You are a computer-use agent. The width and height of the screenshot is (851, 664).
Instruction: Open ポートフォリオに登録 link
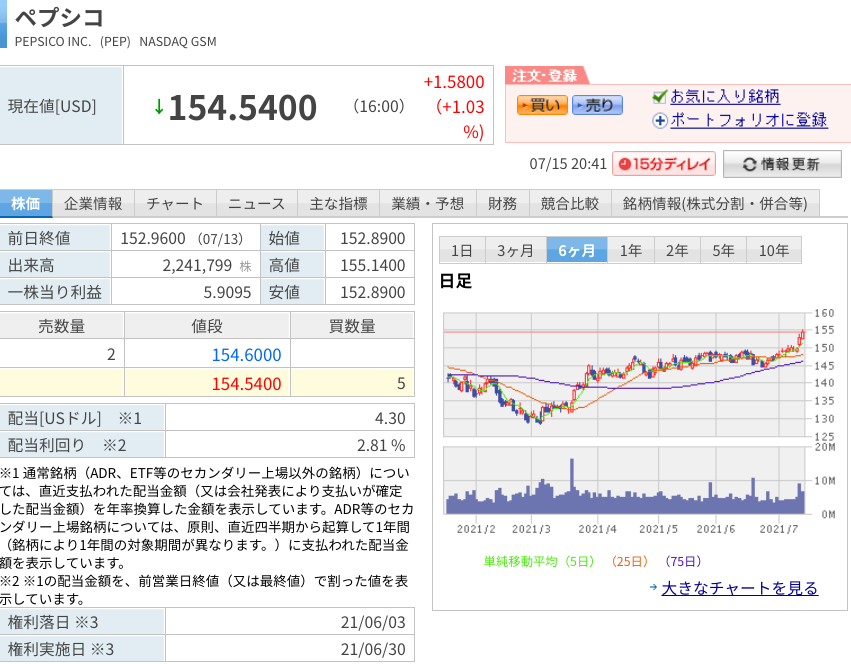tap(748, 120)
